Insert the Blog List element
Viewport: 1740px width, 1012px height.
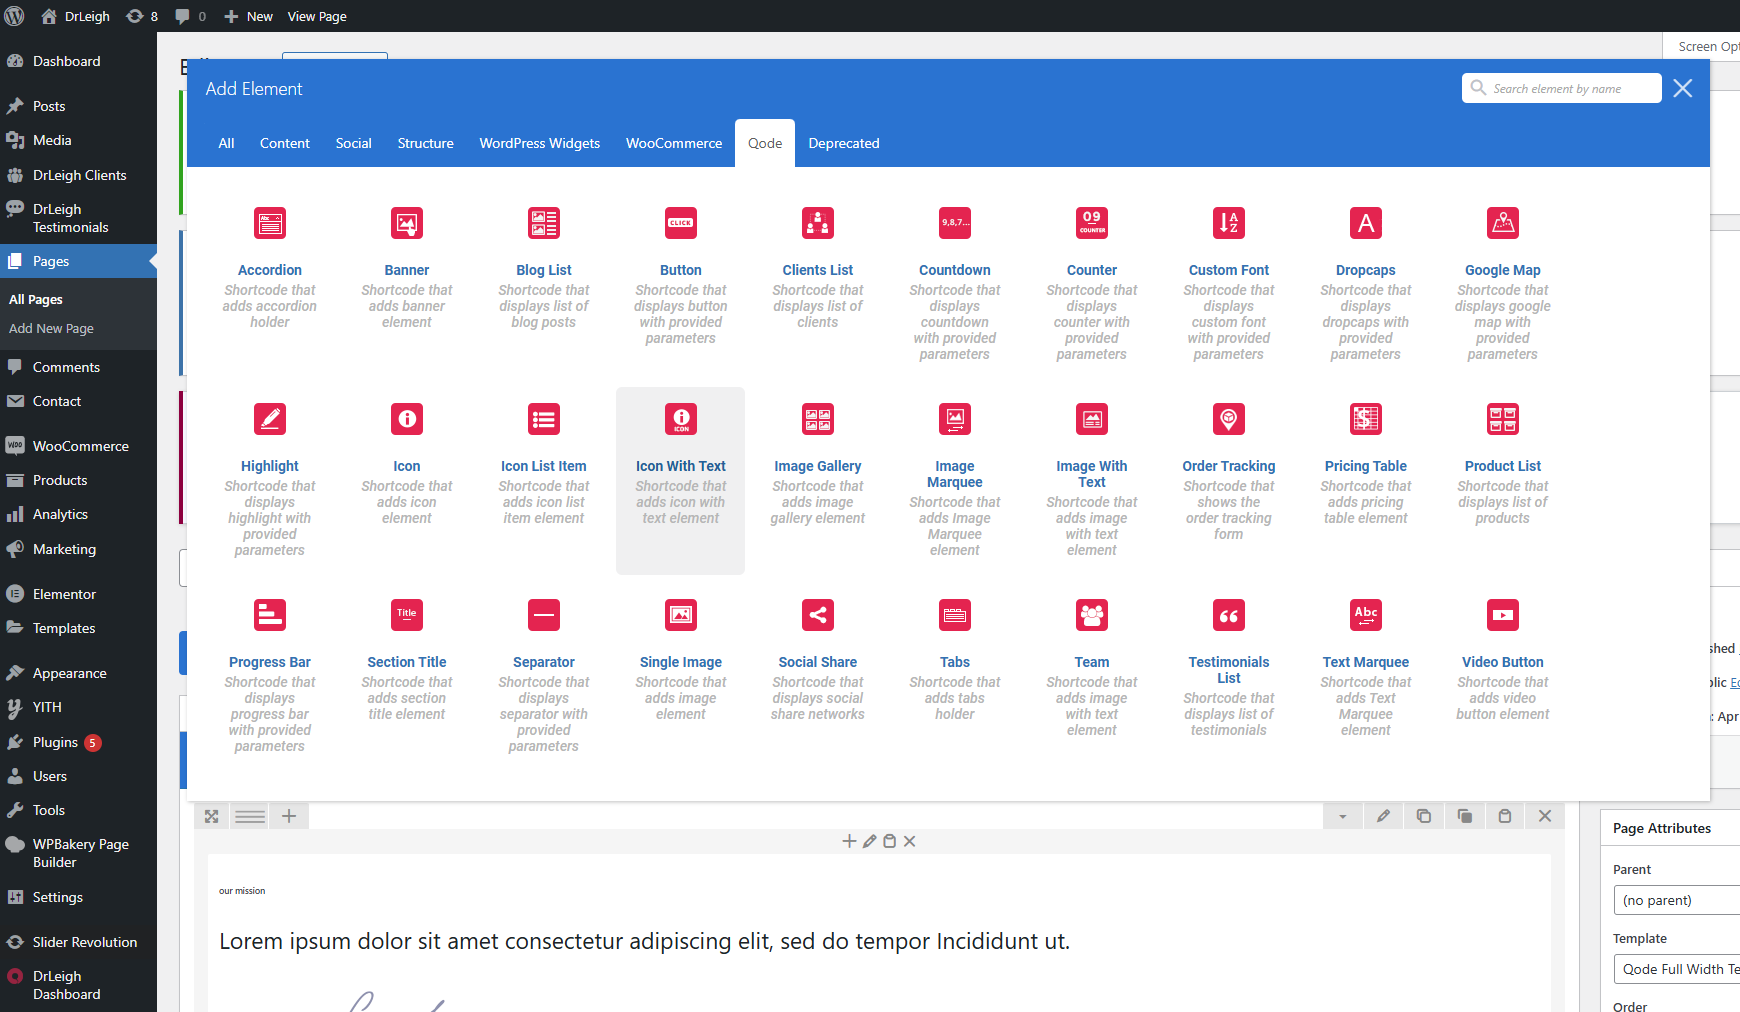544,270
